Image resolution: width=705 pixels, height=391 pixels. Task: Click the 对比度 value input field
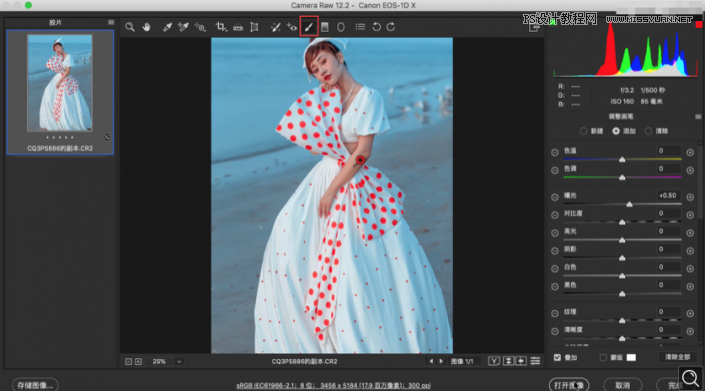(x=668, y=213)
